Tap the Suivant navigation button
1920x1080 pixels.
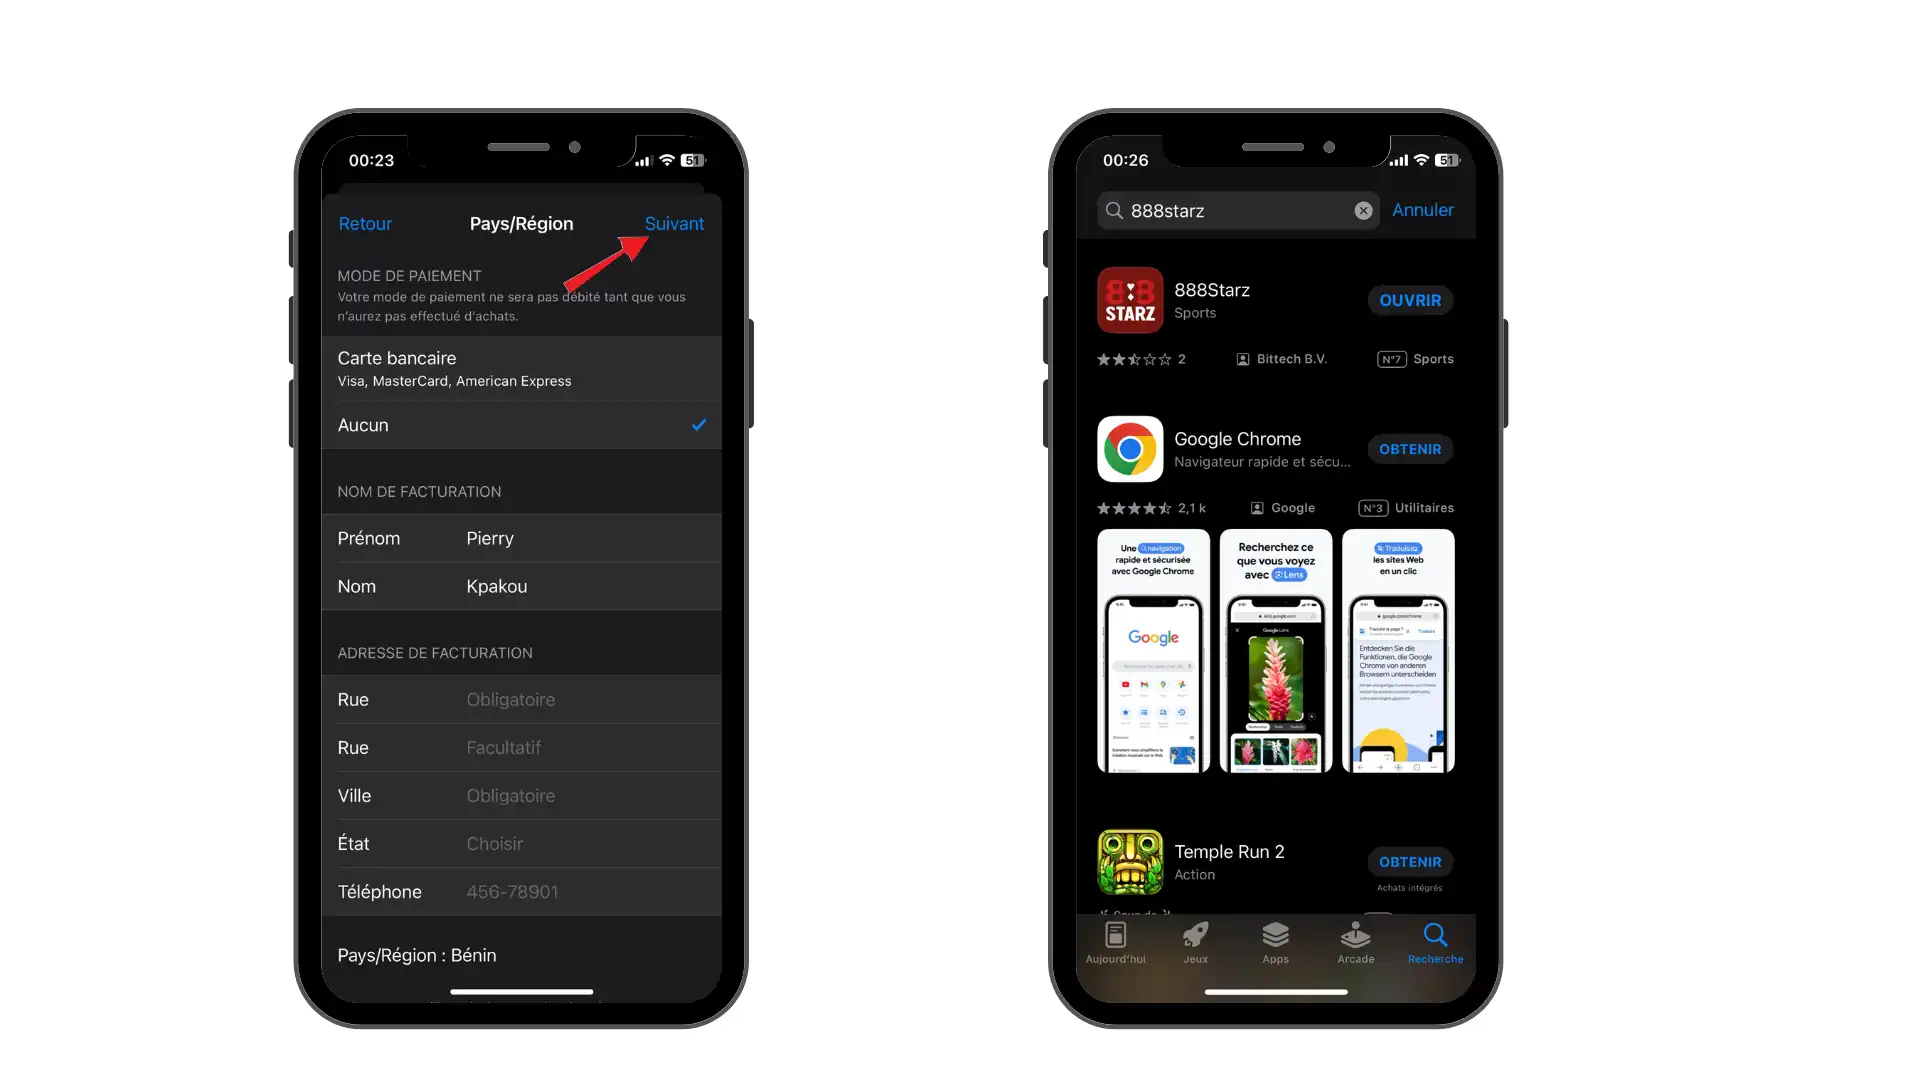coord(675,223)
